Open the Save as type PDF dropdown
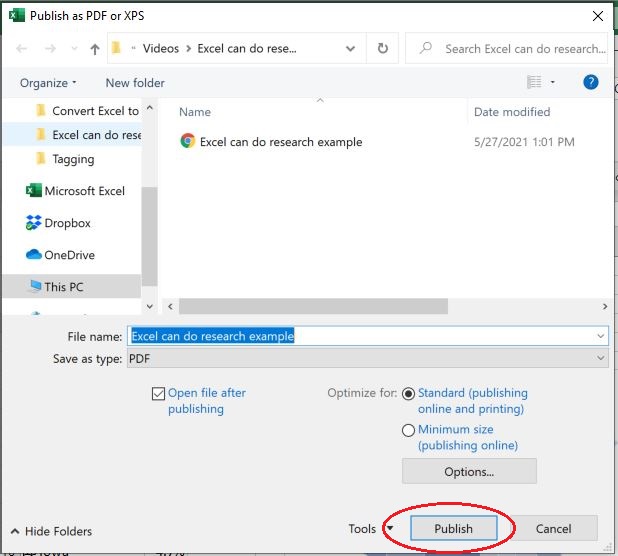 point(367,358)
